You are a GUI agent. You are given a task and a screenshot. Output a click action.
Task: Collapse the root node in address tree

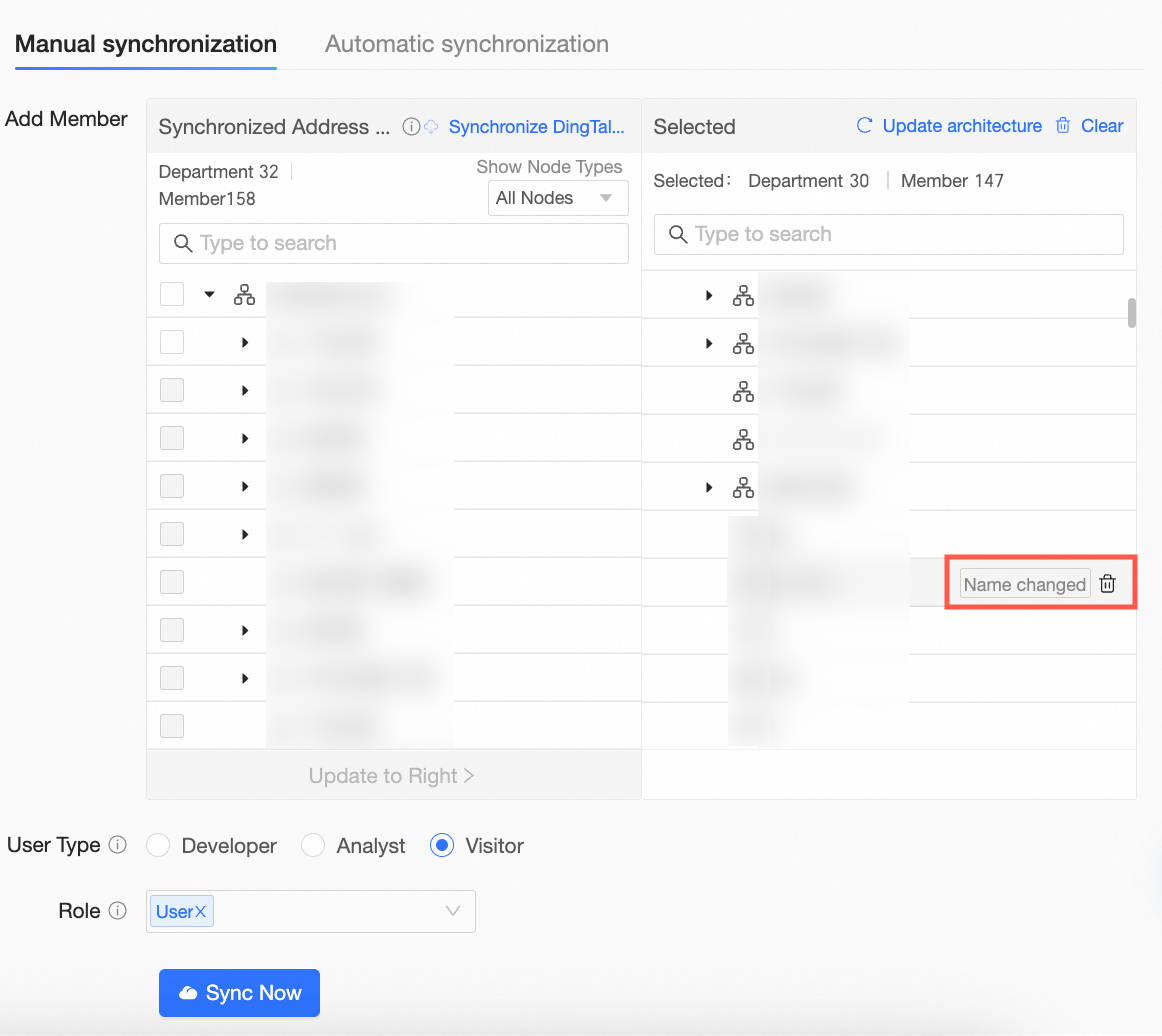pos(209,294)
